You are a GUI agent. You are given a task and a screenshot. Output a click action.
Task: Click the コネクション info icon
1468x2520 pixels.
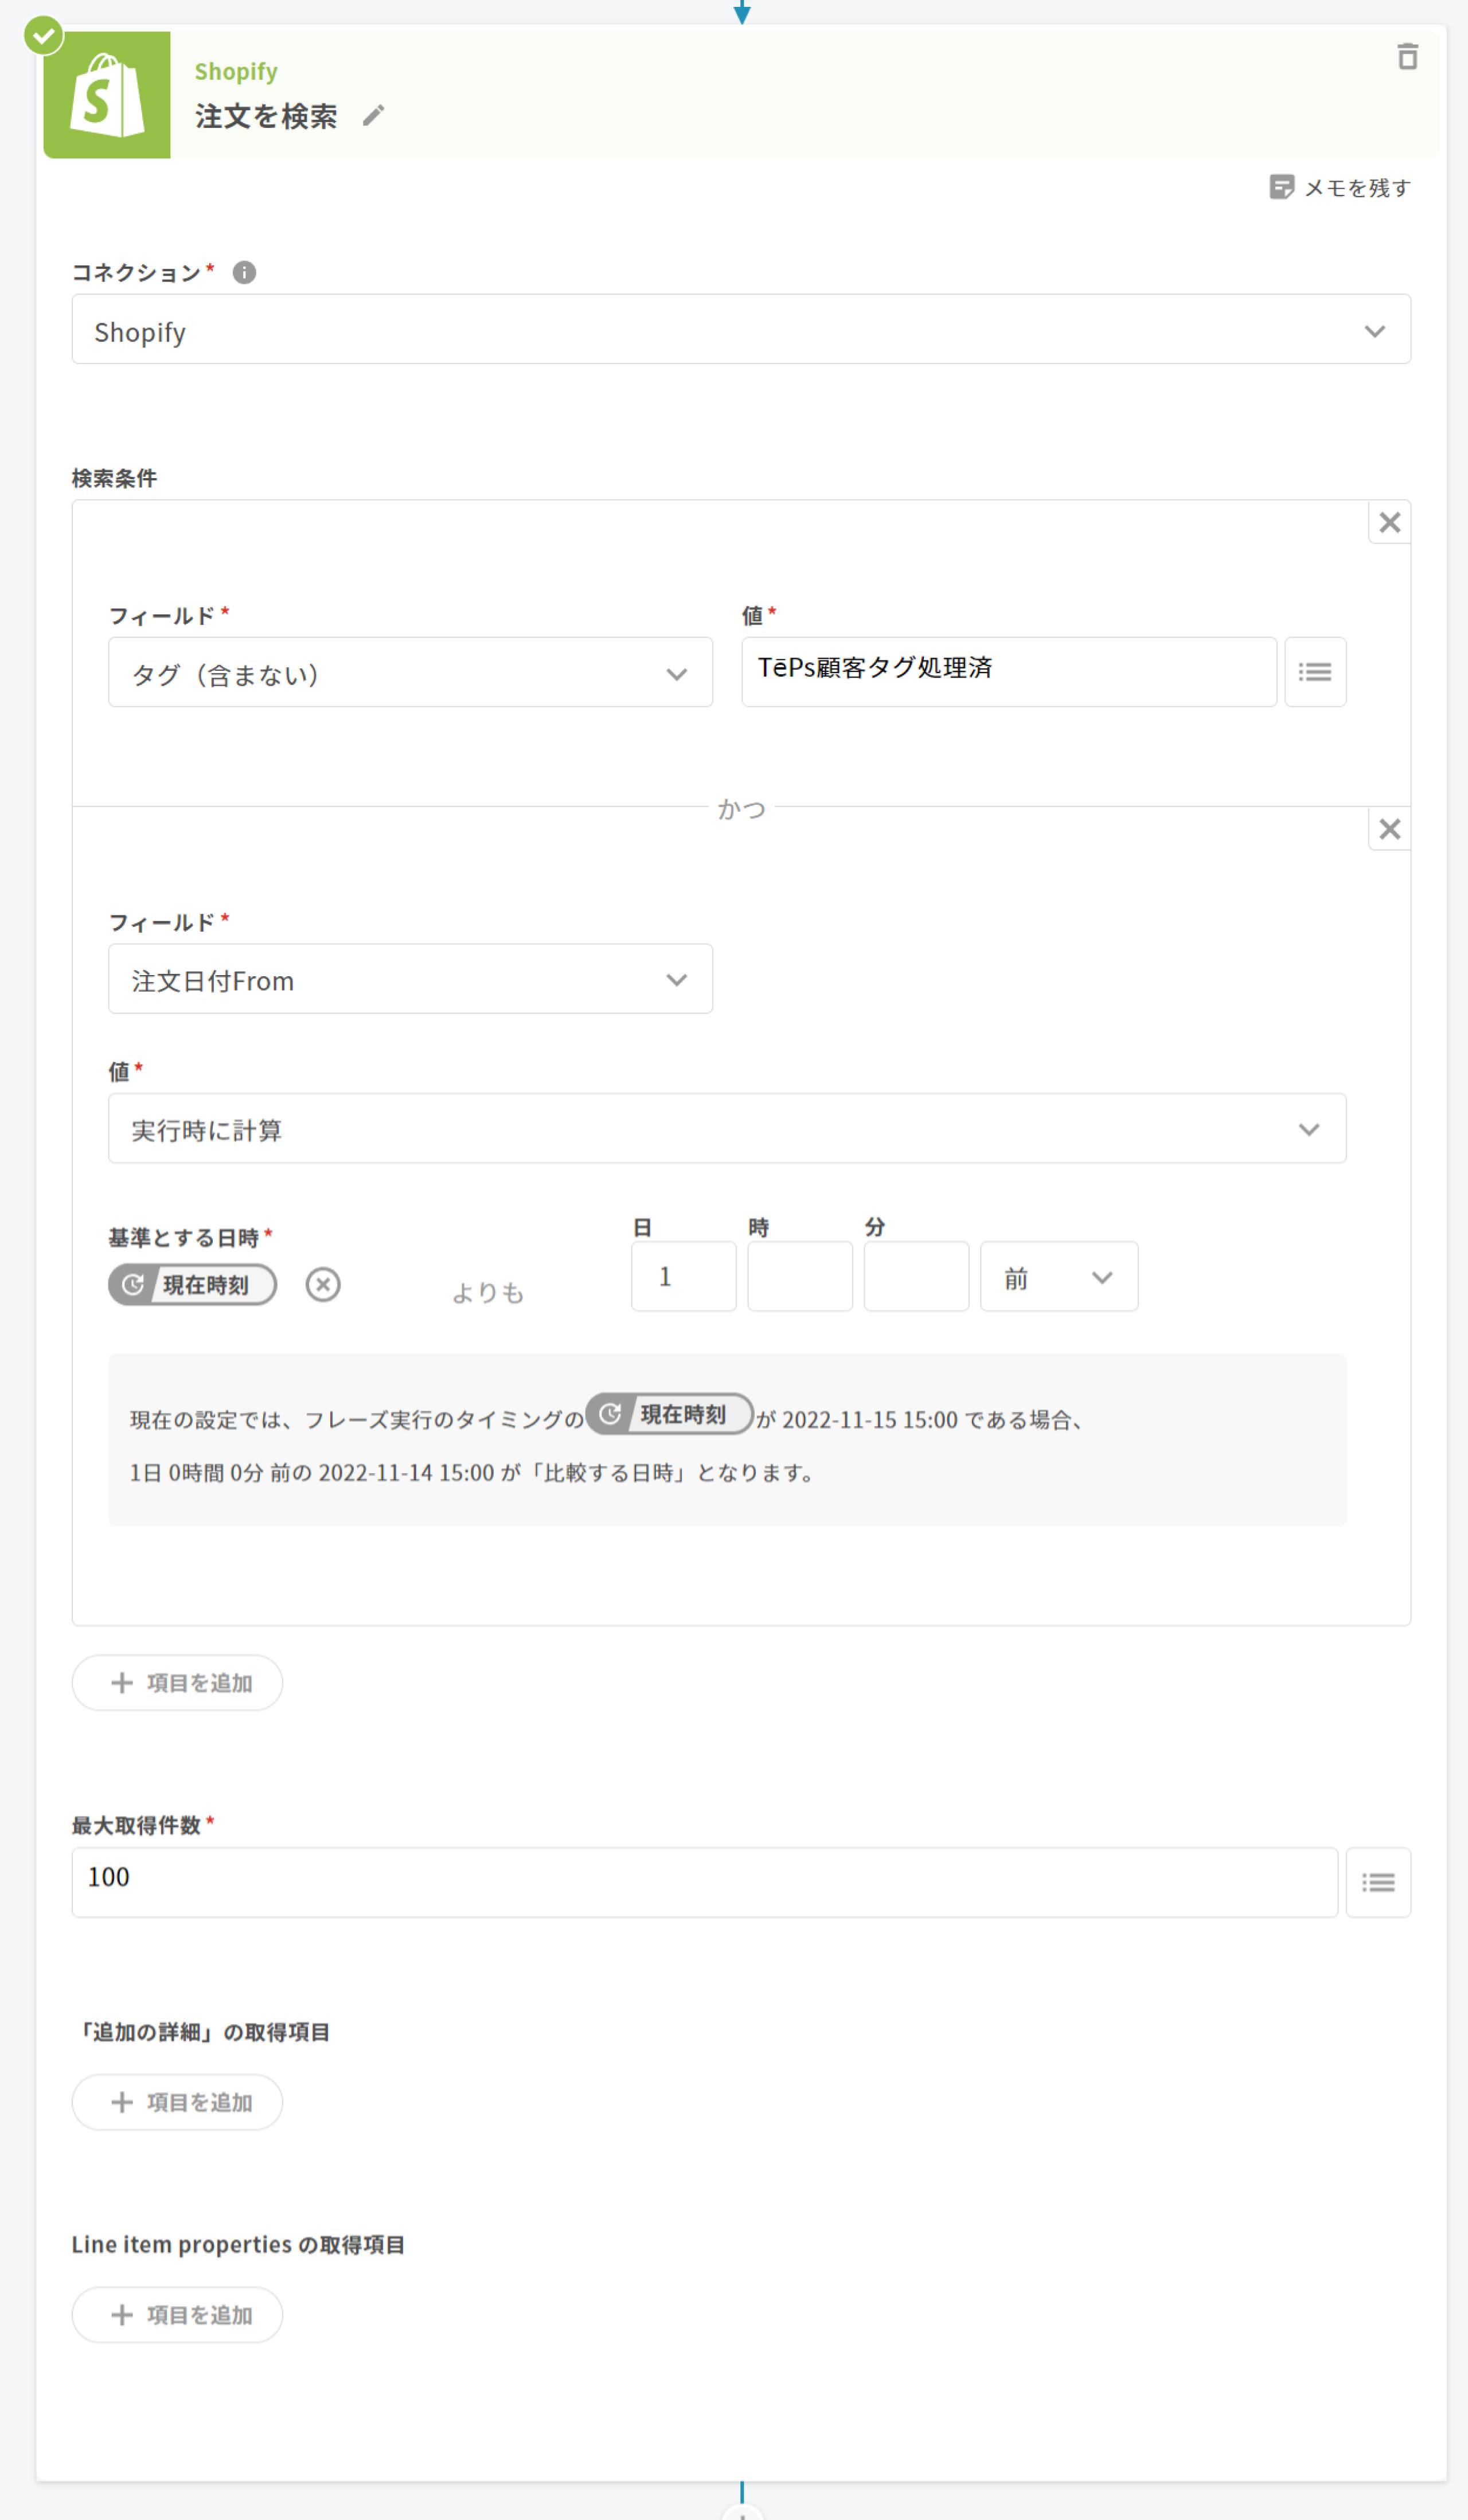click(244, 272)
